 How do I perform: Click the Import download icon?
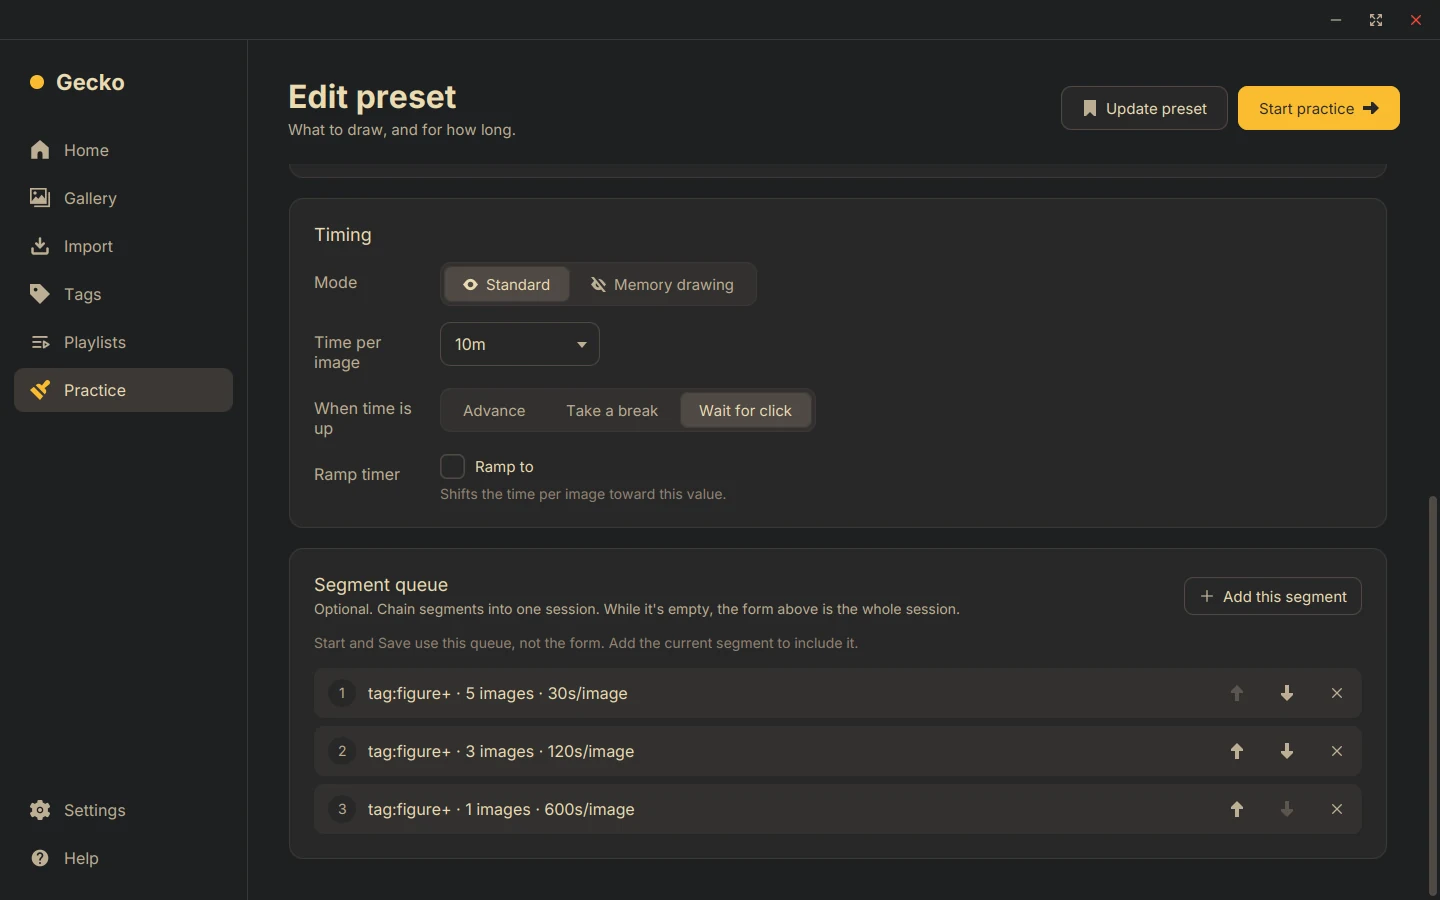pos(40,246)
